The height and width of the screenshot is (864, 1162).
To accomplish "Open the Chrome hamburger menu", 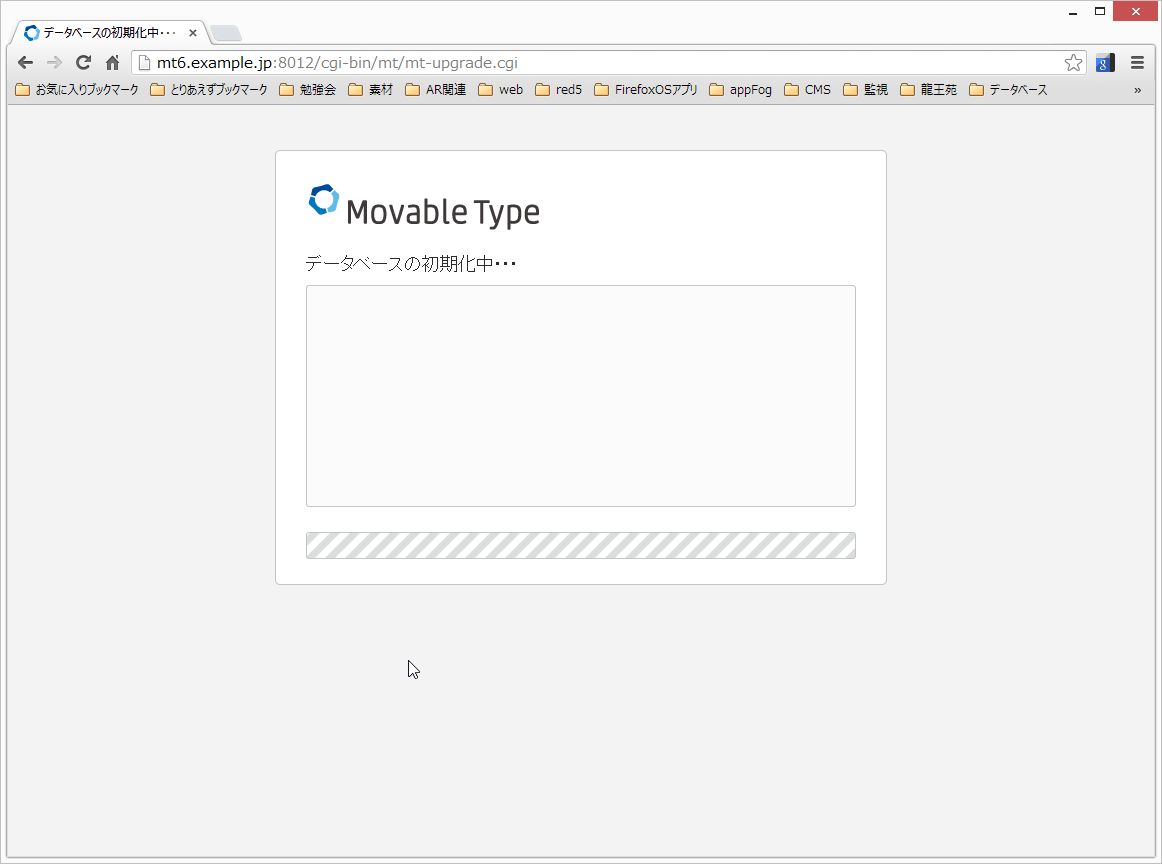I will click(1138, 63).
